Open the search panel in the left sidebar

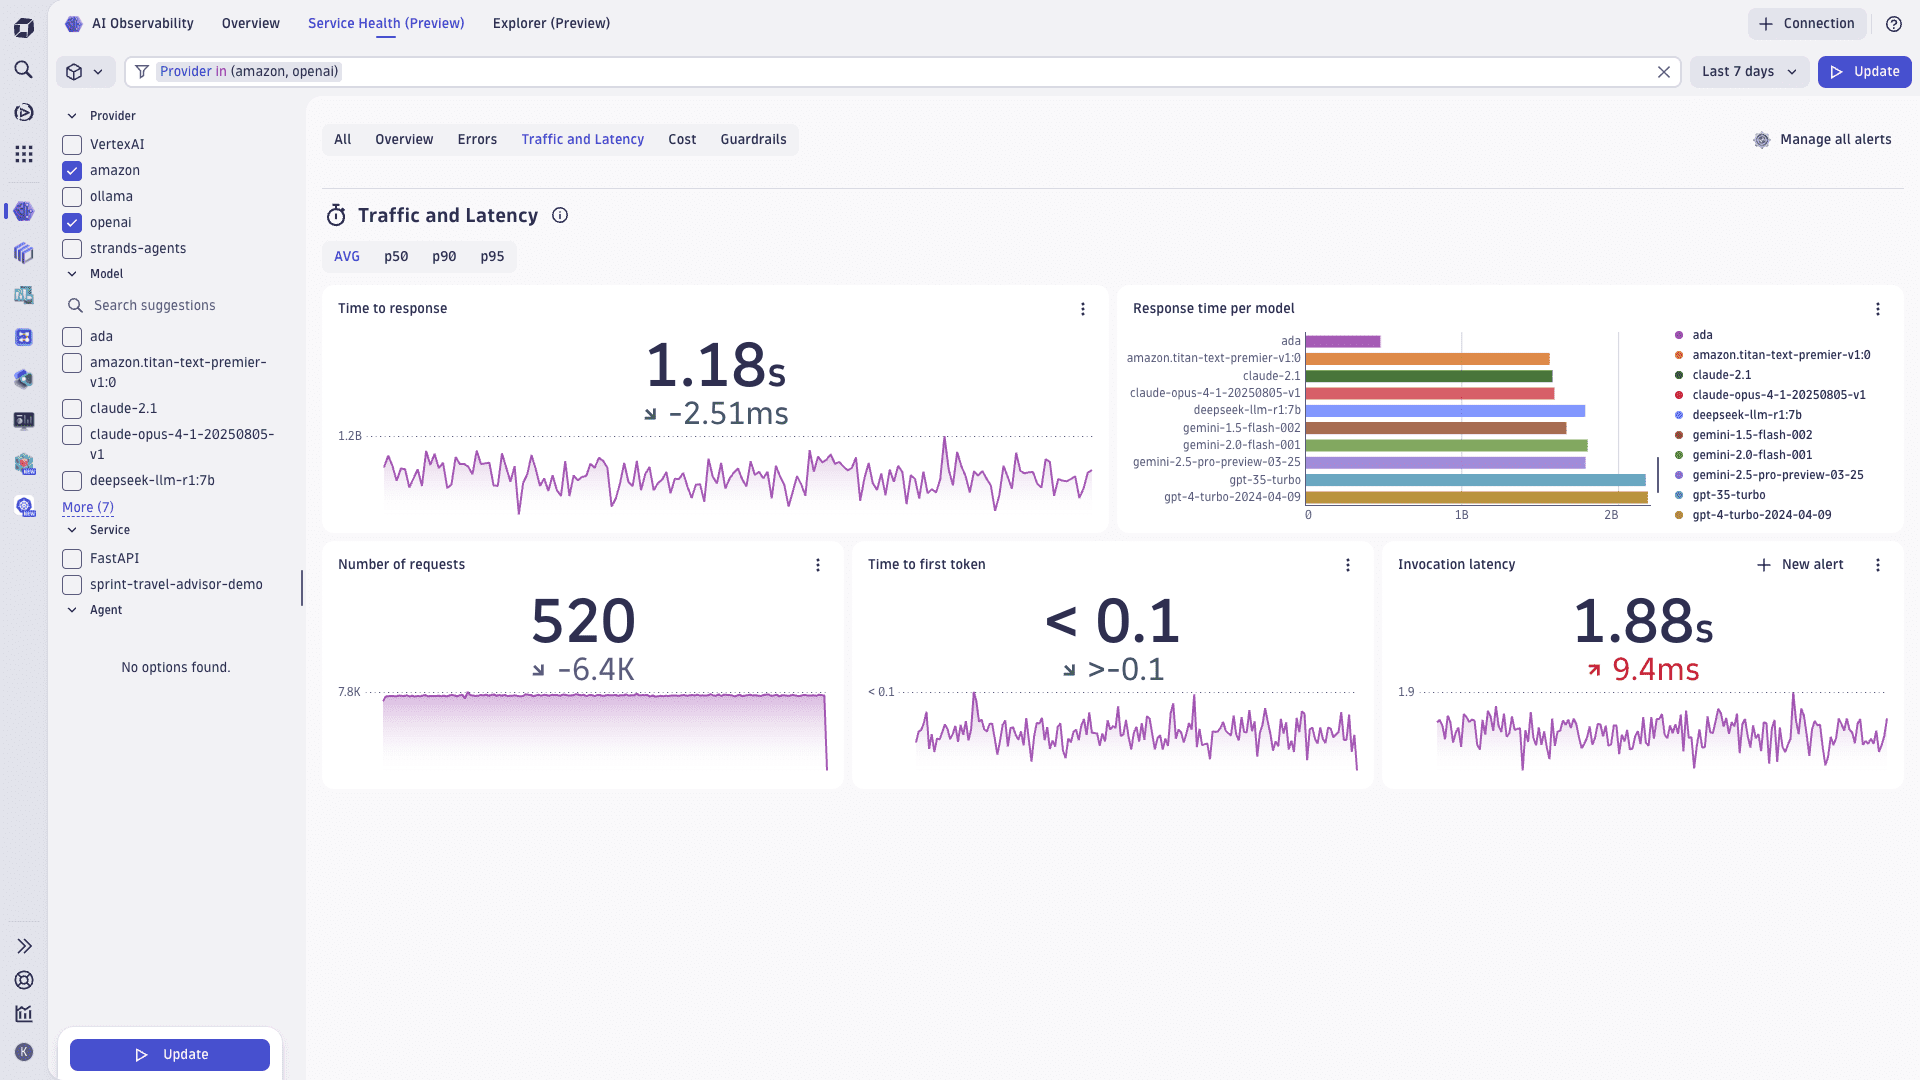point(23,71)
